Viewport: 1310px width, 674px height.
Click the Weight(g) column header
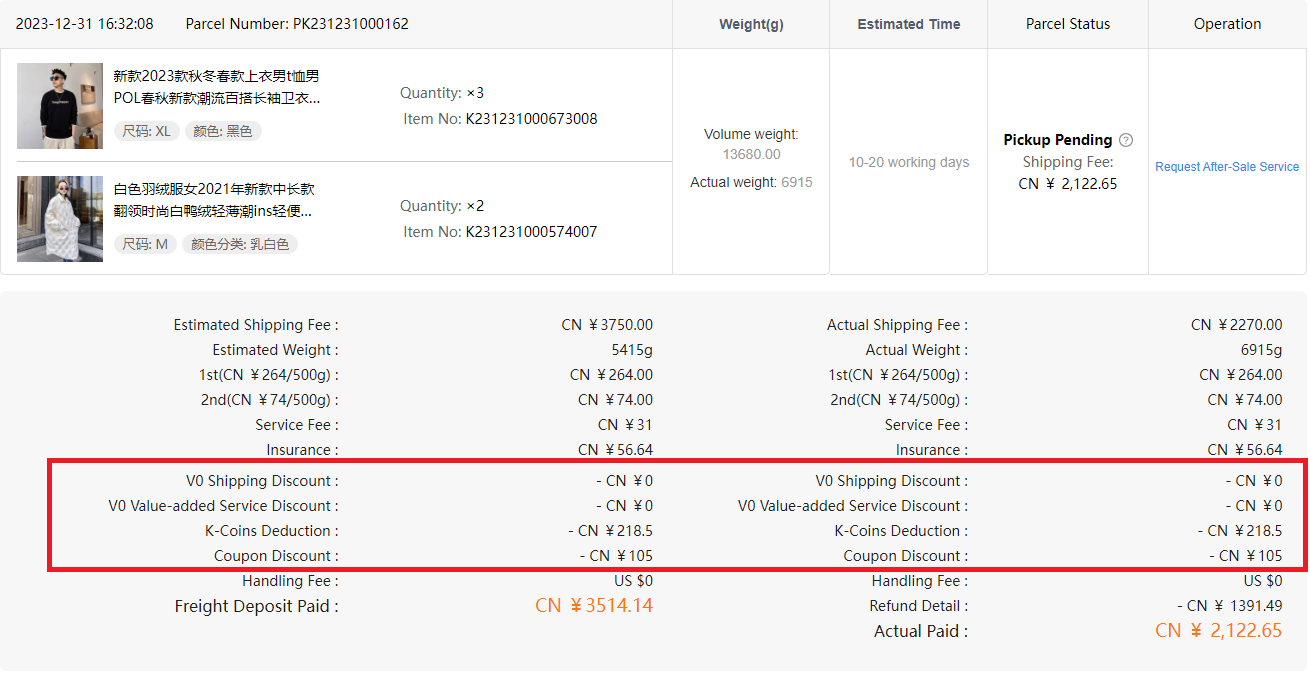point(751,24)
